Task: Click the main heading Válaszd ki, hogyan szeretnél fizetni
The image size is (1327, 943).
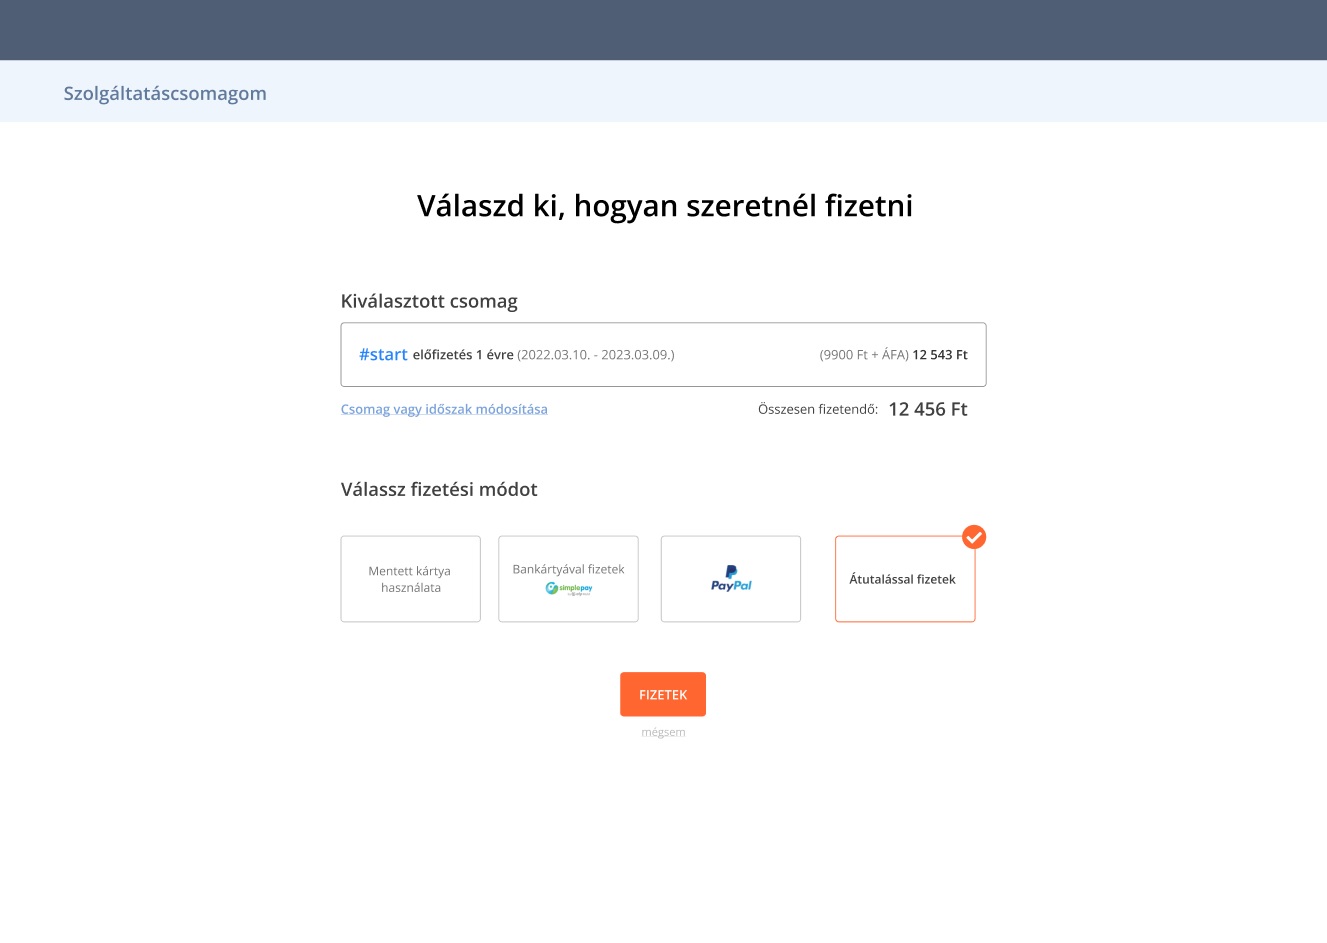Action: (664, 206)
